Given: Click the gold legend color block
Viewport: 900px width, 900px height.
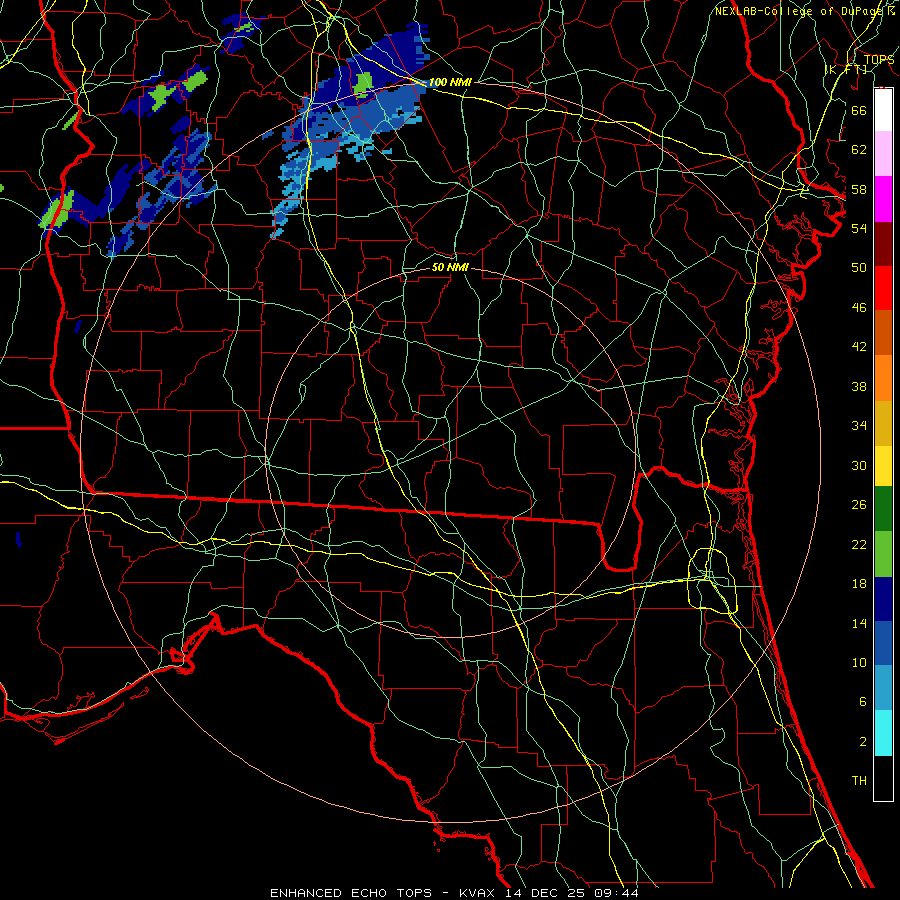Looking at the screenshot, I should (x=883, y=423).
